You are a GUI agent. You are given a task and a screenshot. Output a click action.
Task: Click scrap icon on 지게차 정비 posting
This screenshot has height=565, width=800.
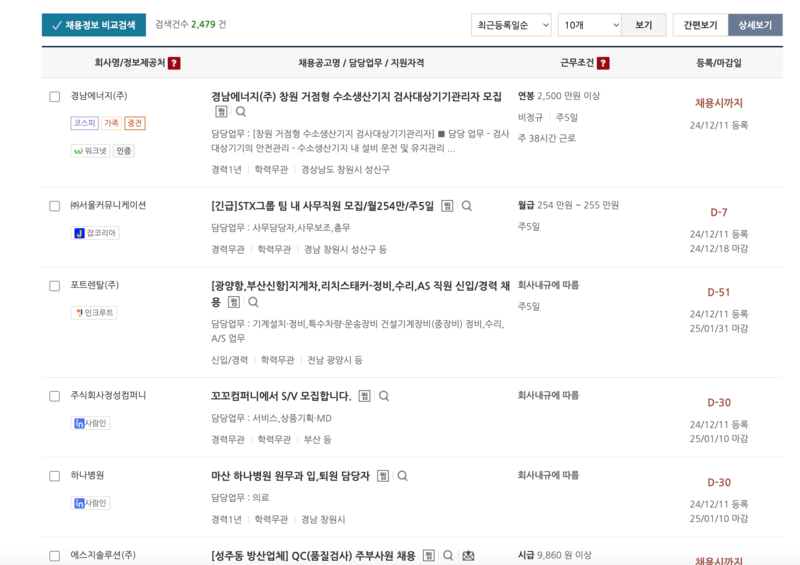point(234,302)
